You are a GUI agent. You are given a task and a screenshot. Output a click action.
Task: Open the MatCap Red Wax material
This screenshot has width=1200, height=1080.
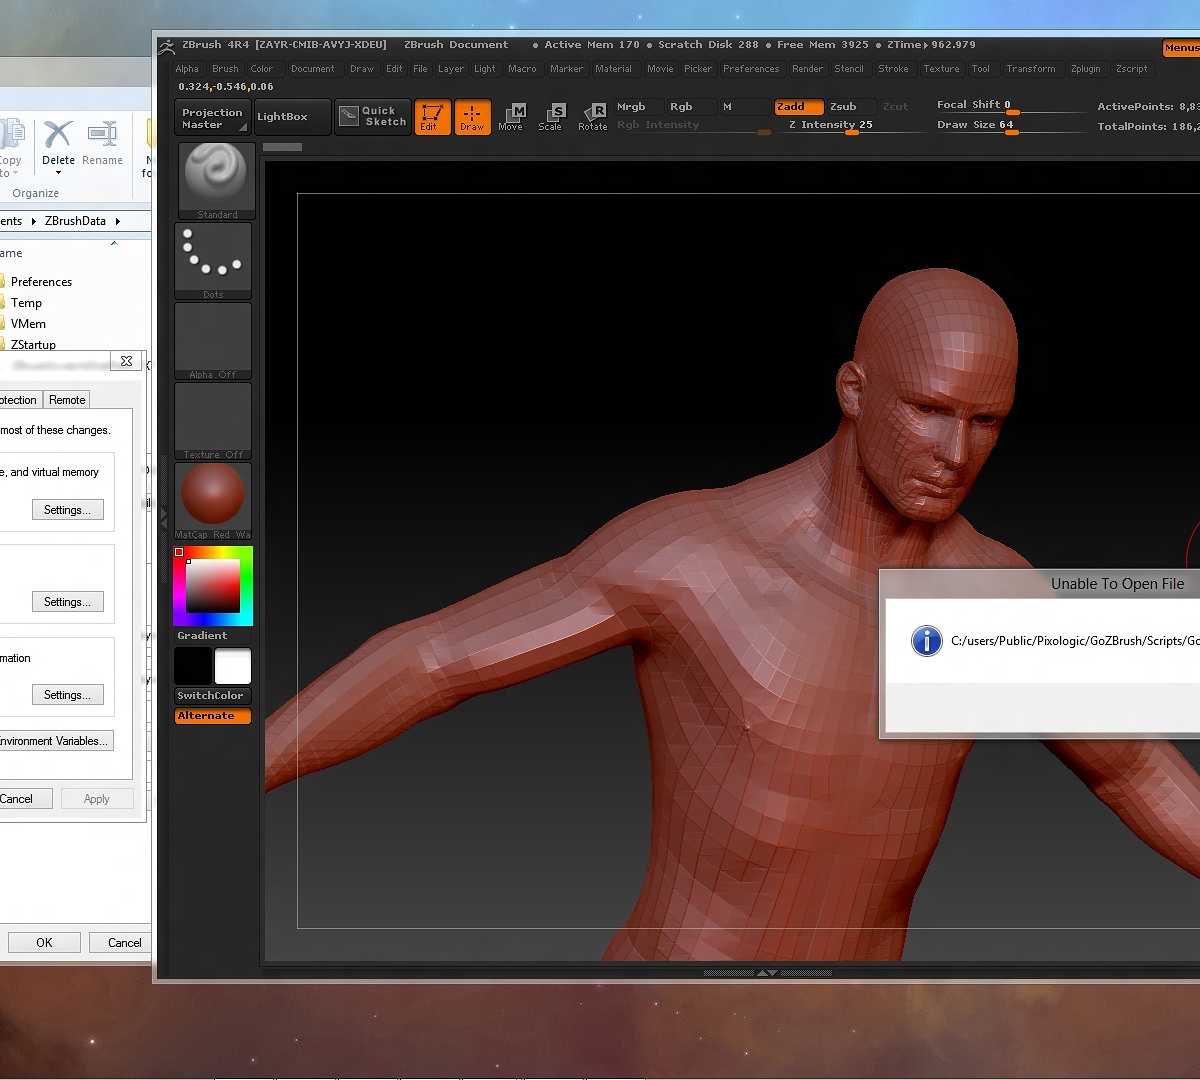213,501
